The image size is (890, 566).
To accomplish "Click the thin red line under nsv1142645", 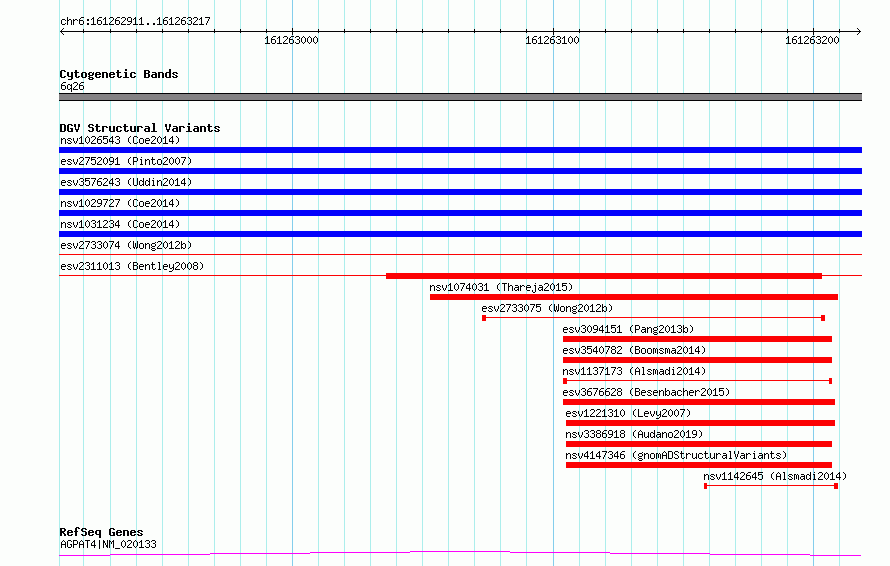I will click(771, 486).
